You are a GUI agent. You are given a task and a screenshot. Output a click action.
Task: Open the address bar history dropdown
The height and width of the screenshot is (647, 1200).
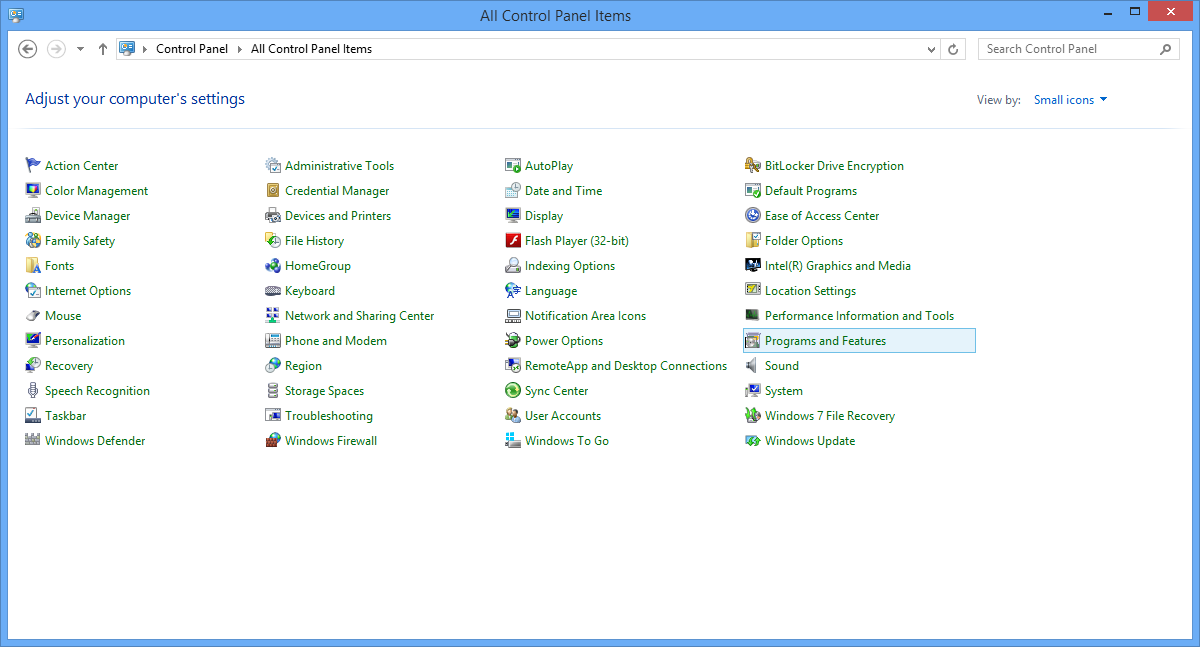click(x=931, y=49)
